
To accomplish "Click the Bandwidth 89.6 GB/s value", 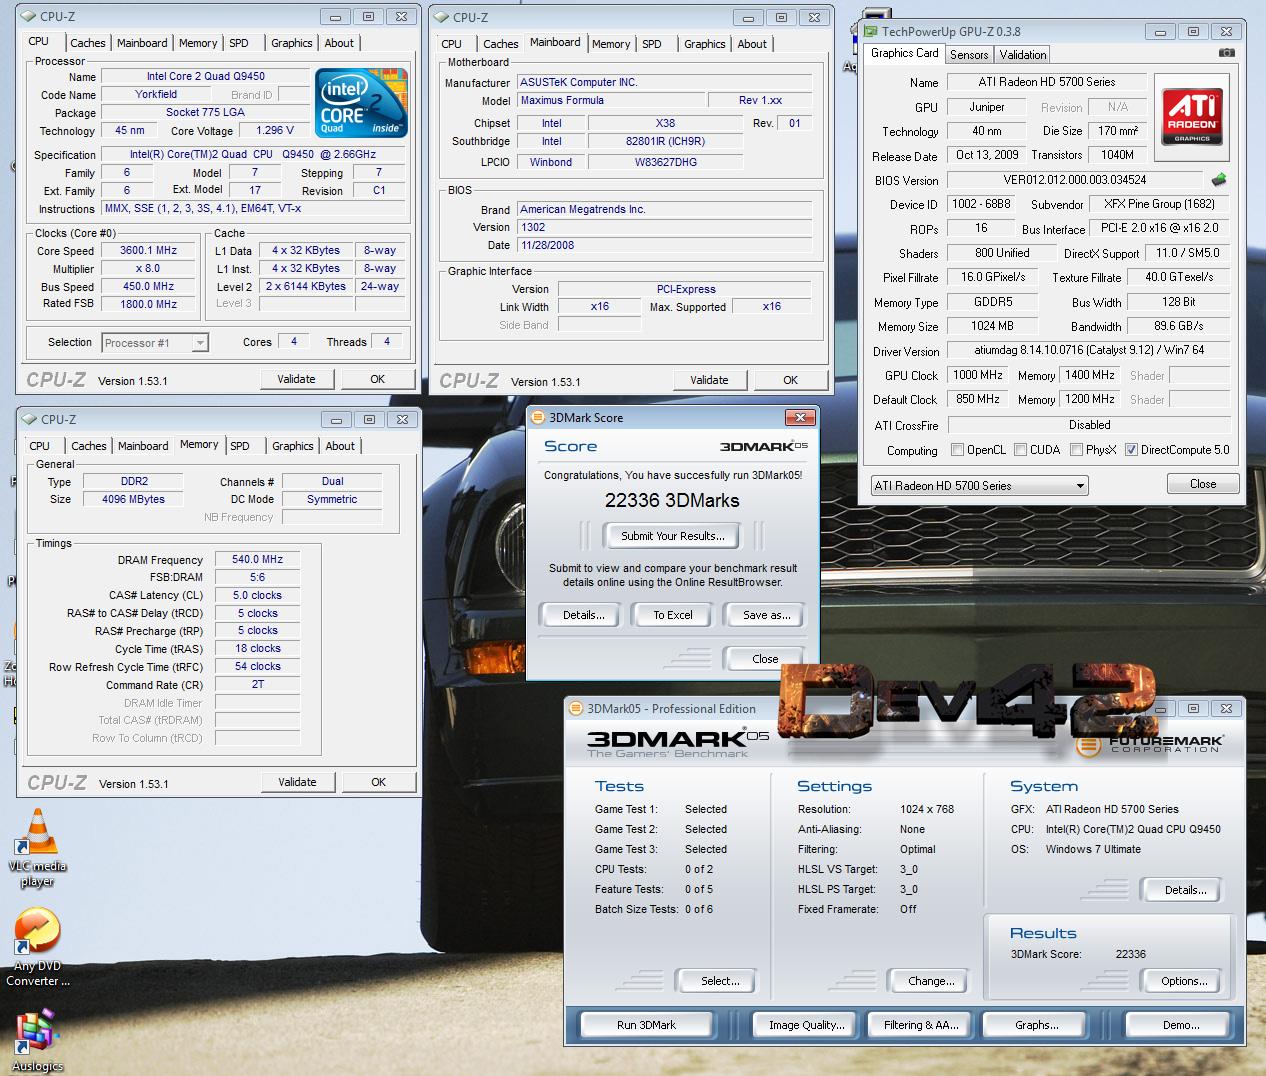I will click(x=1178, y=326).
